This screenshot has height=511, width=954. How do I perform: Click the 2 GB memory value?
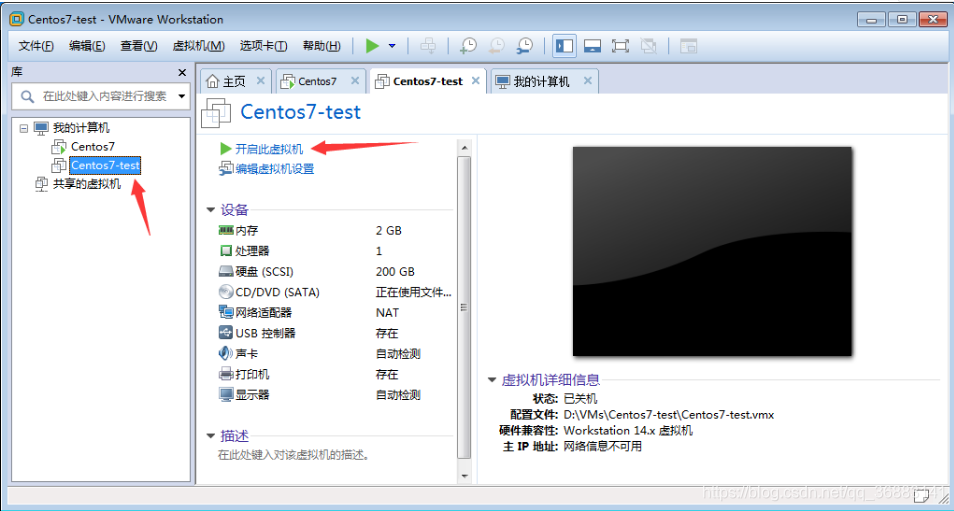tap(388, 231)
